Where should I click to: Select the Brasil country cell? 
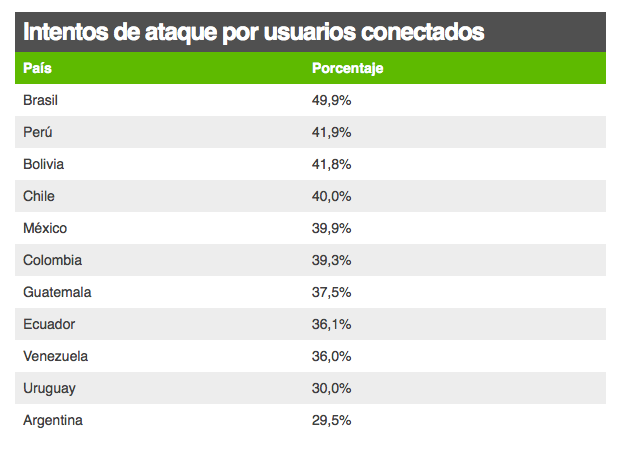pyautogui.click(x=43, y=100)
